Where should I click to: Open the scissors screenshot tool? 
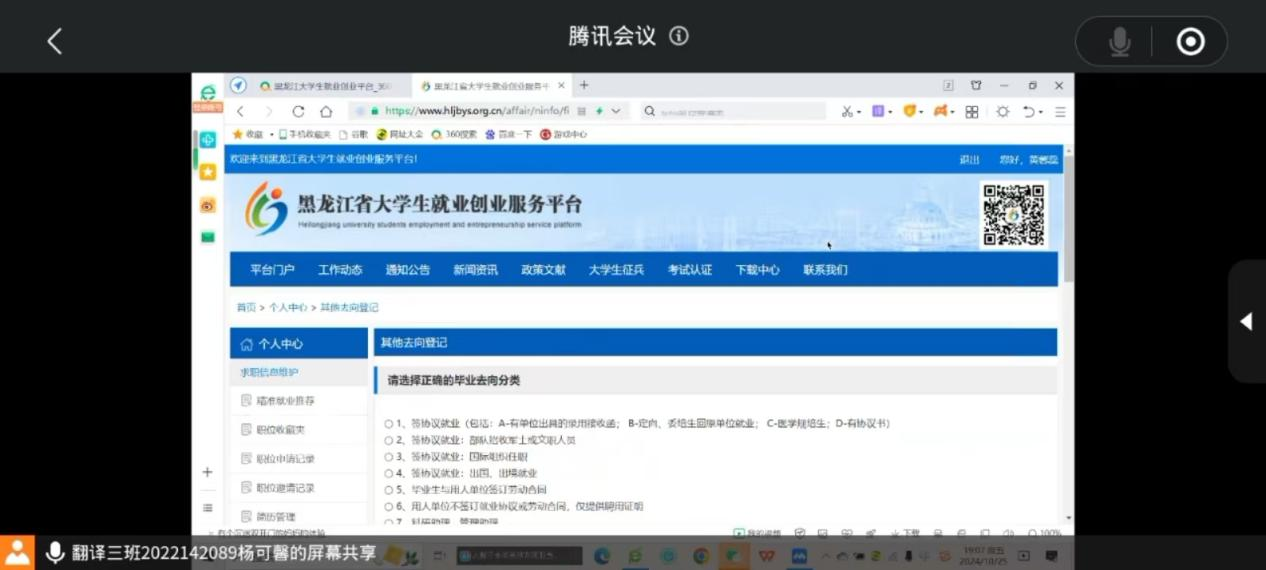coord(847,111)
